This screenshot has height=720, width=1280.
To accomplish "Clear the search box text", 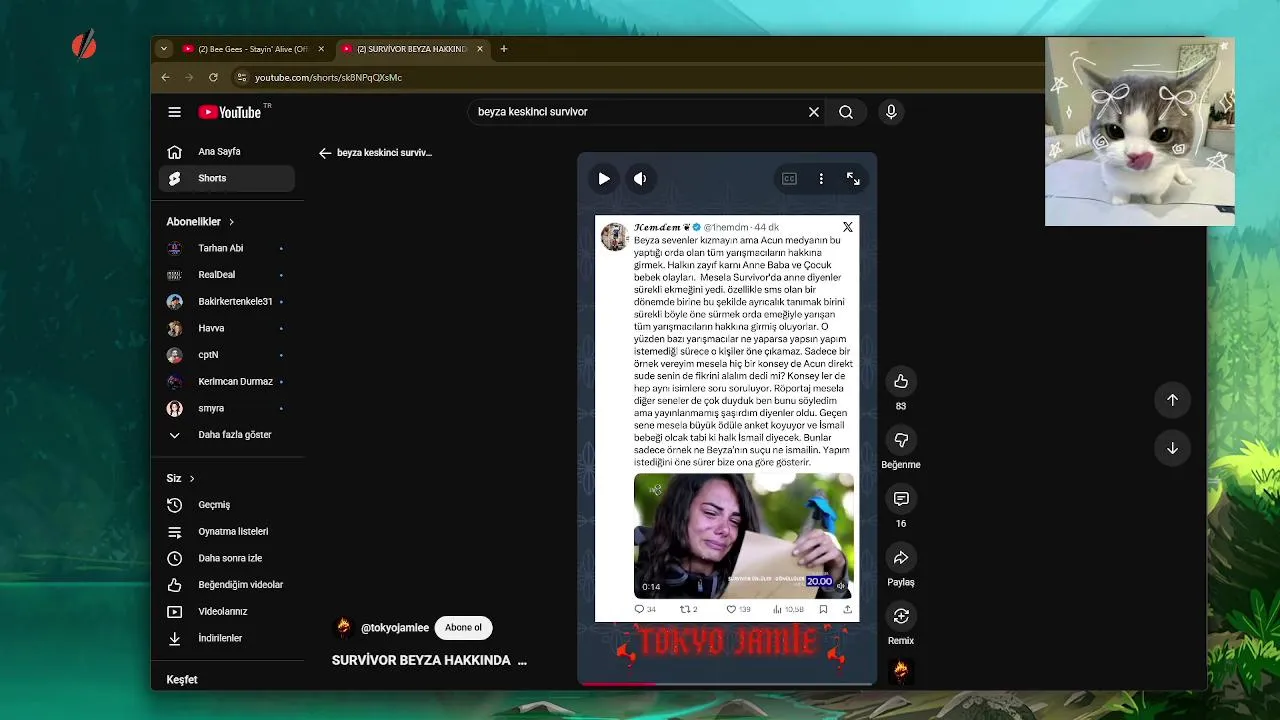I will point(814,112).
